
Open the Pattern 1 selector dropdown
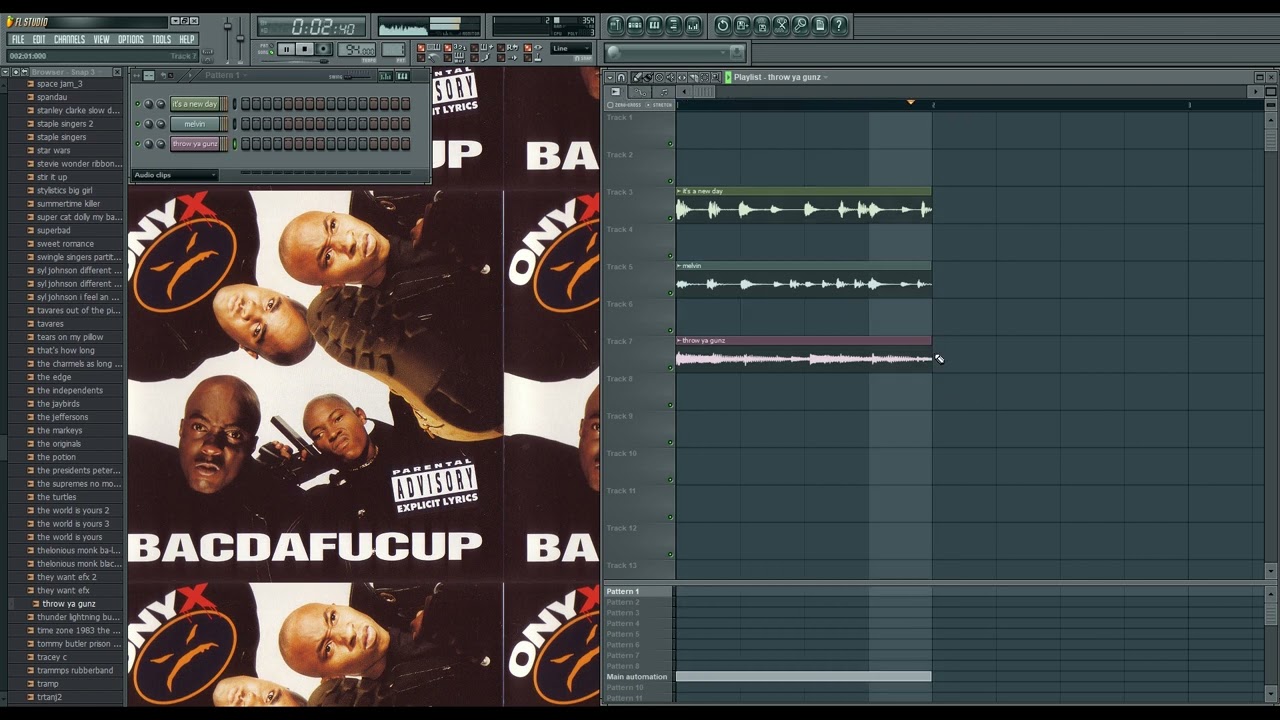tap(223, 75)
